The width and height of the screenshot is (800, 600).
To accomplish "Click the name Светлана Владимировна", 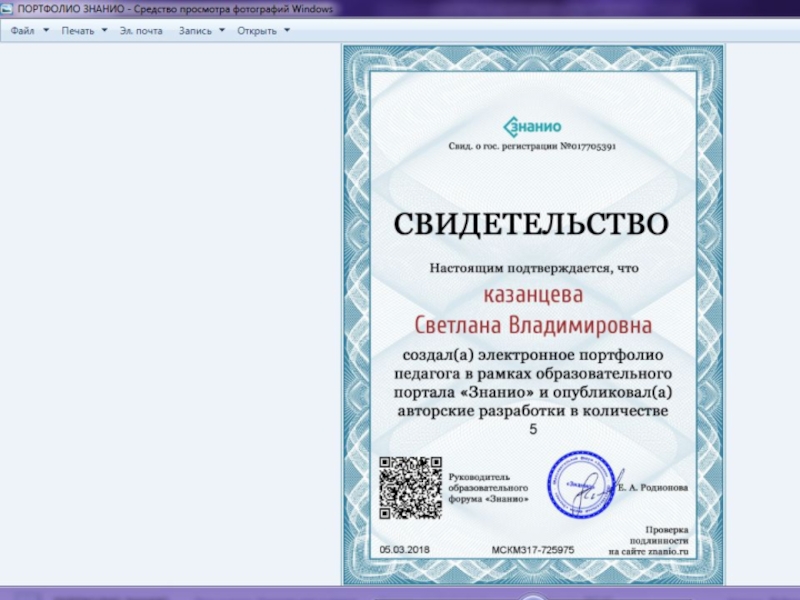I will [x=532, y=326].
